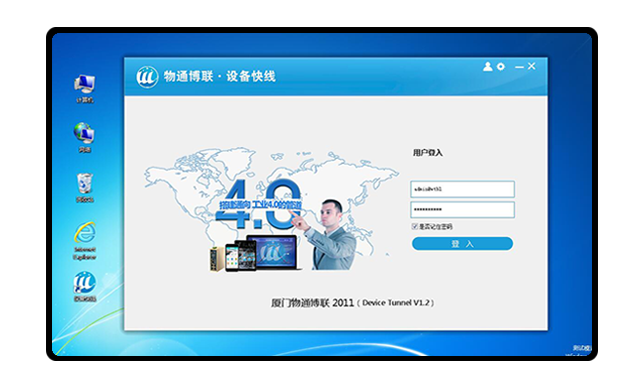Select the Computer desktop icon
This screenshot has height=388, width=644.
tap(85, 89)
